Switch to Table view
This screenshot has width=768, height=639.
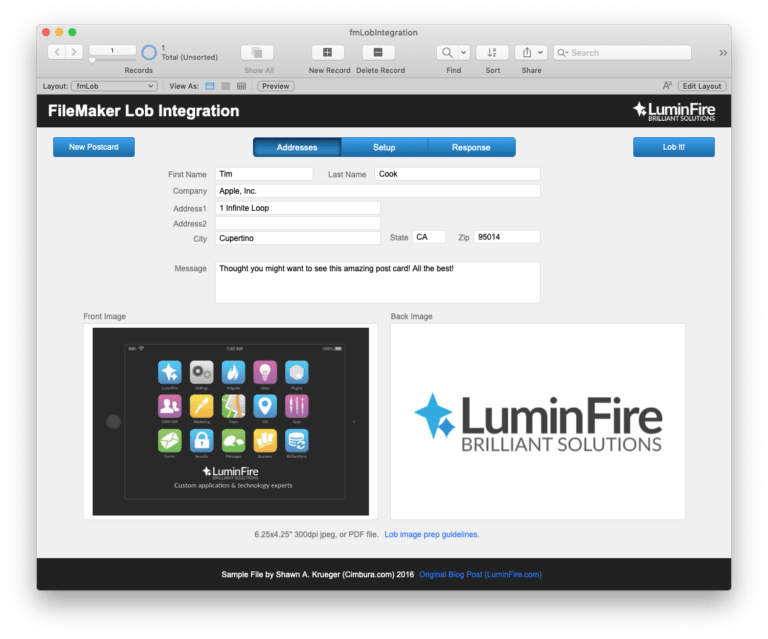pos(241,86)
